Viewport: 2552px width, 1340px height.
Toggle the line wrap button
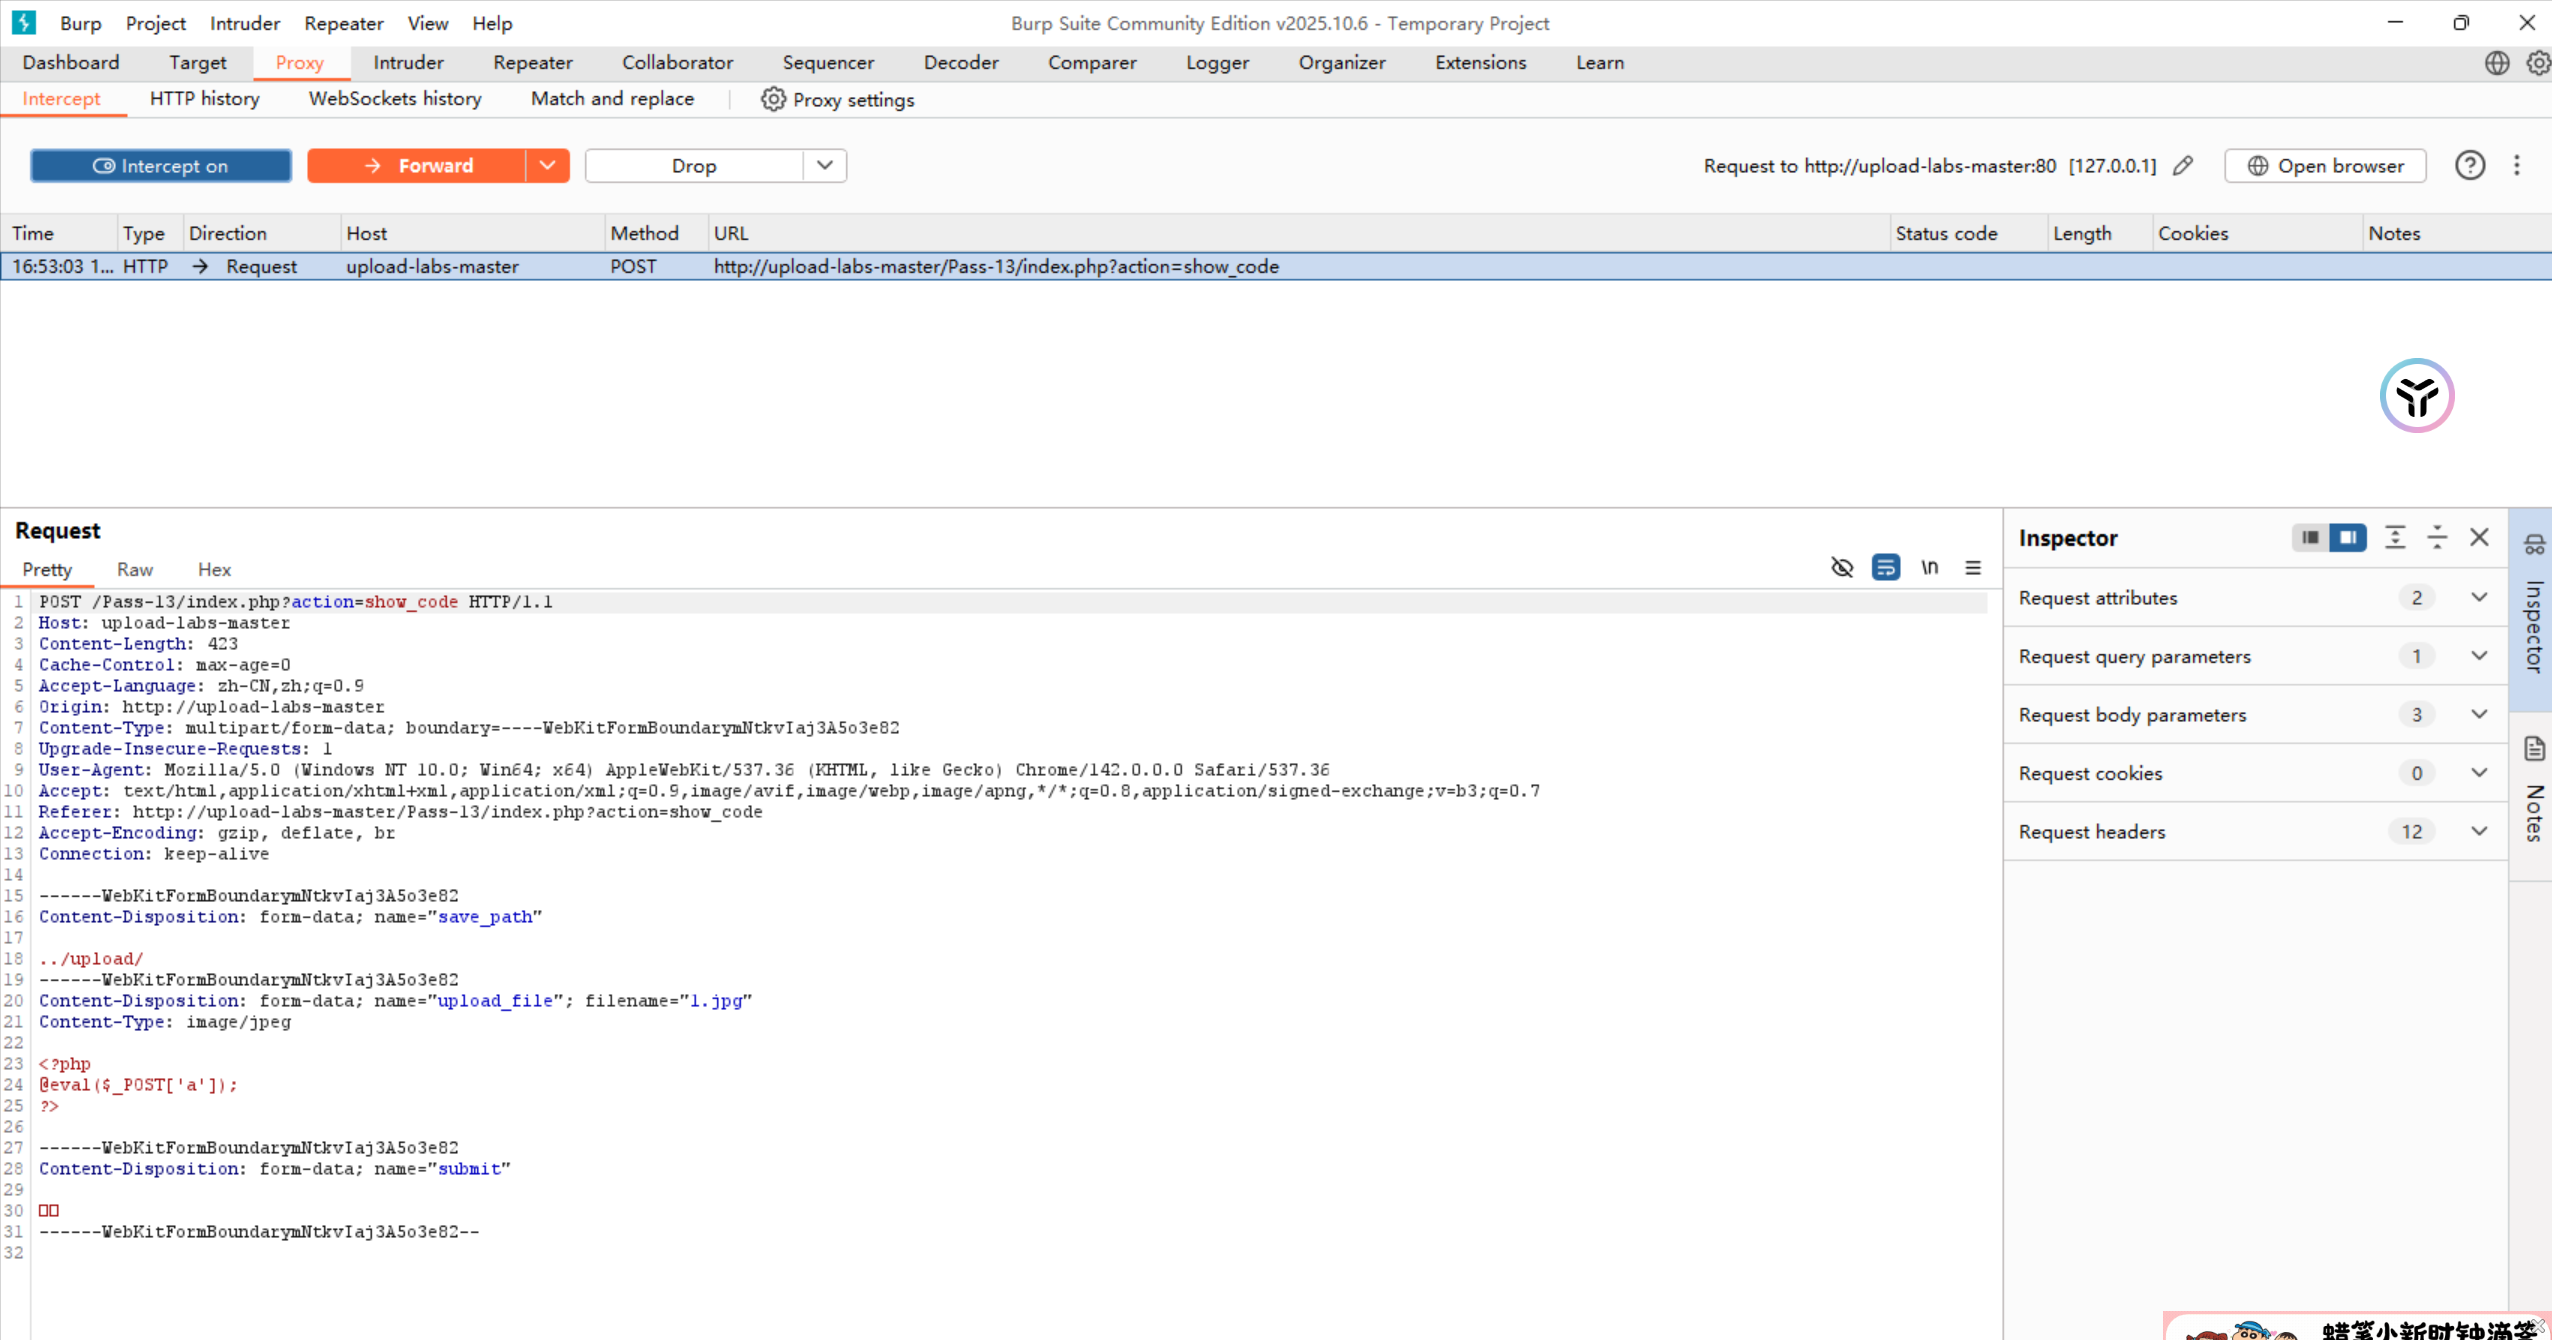point(1885,568)
